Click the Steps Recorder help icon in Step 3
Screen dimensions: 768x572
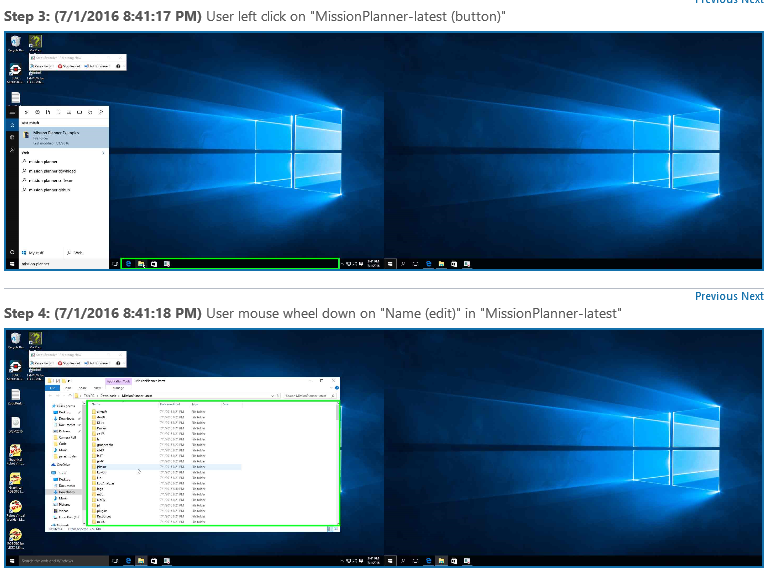(118, 66)
